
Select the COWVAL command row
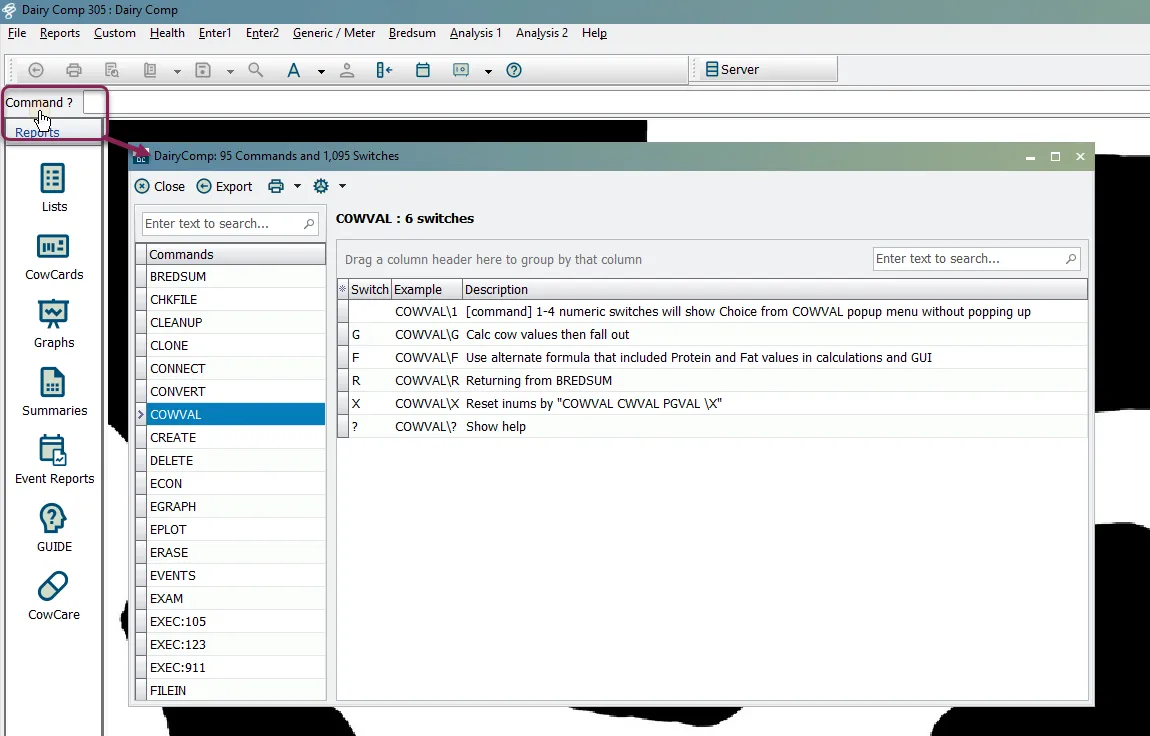pos(235,415)
